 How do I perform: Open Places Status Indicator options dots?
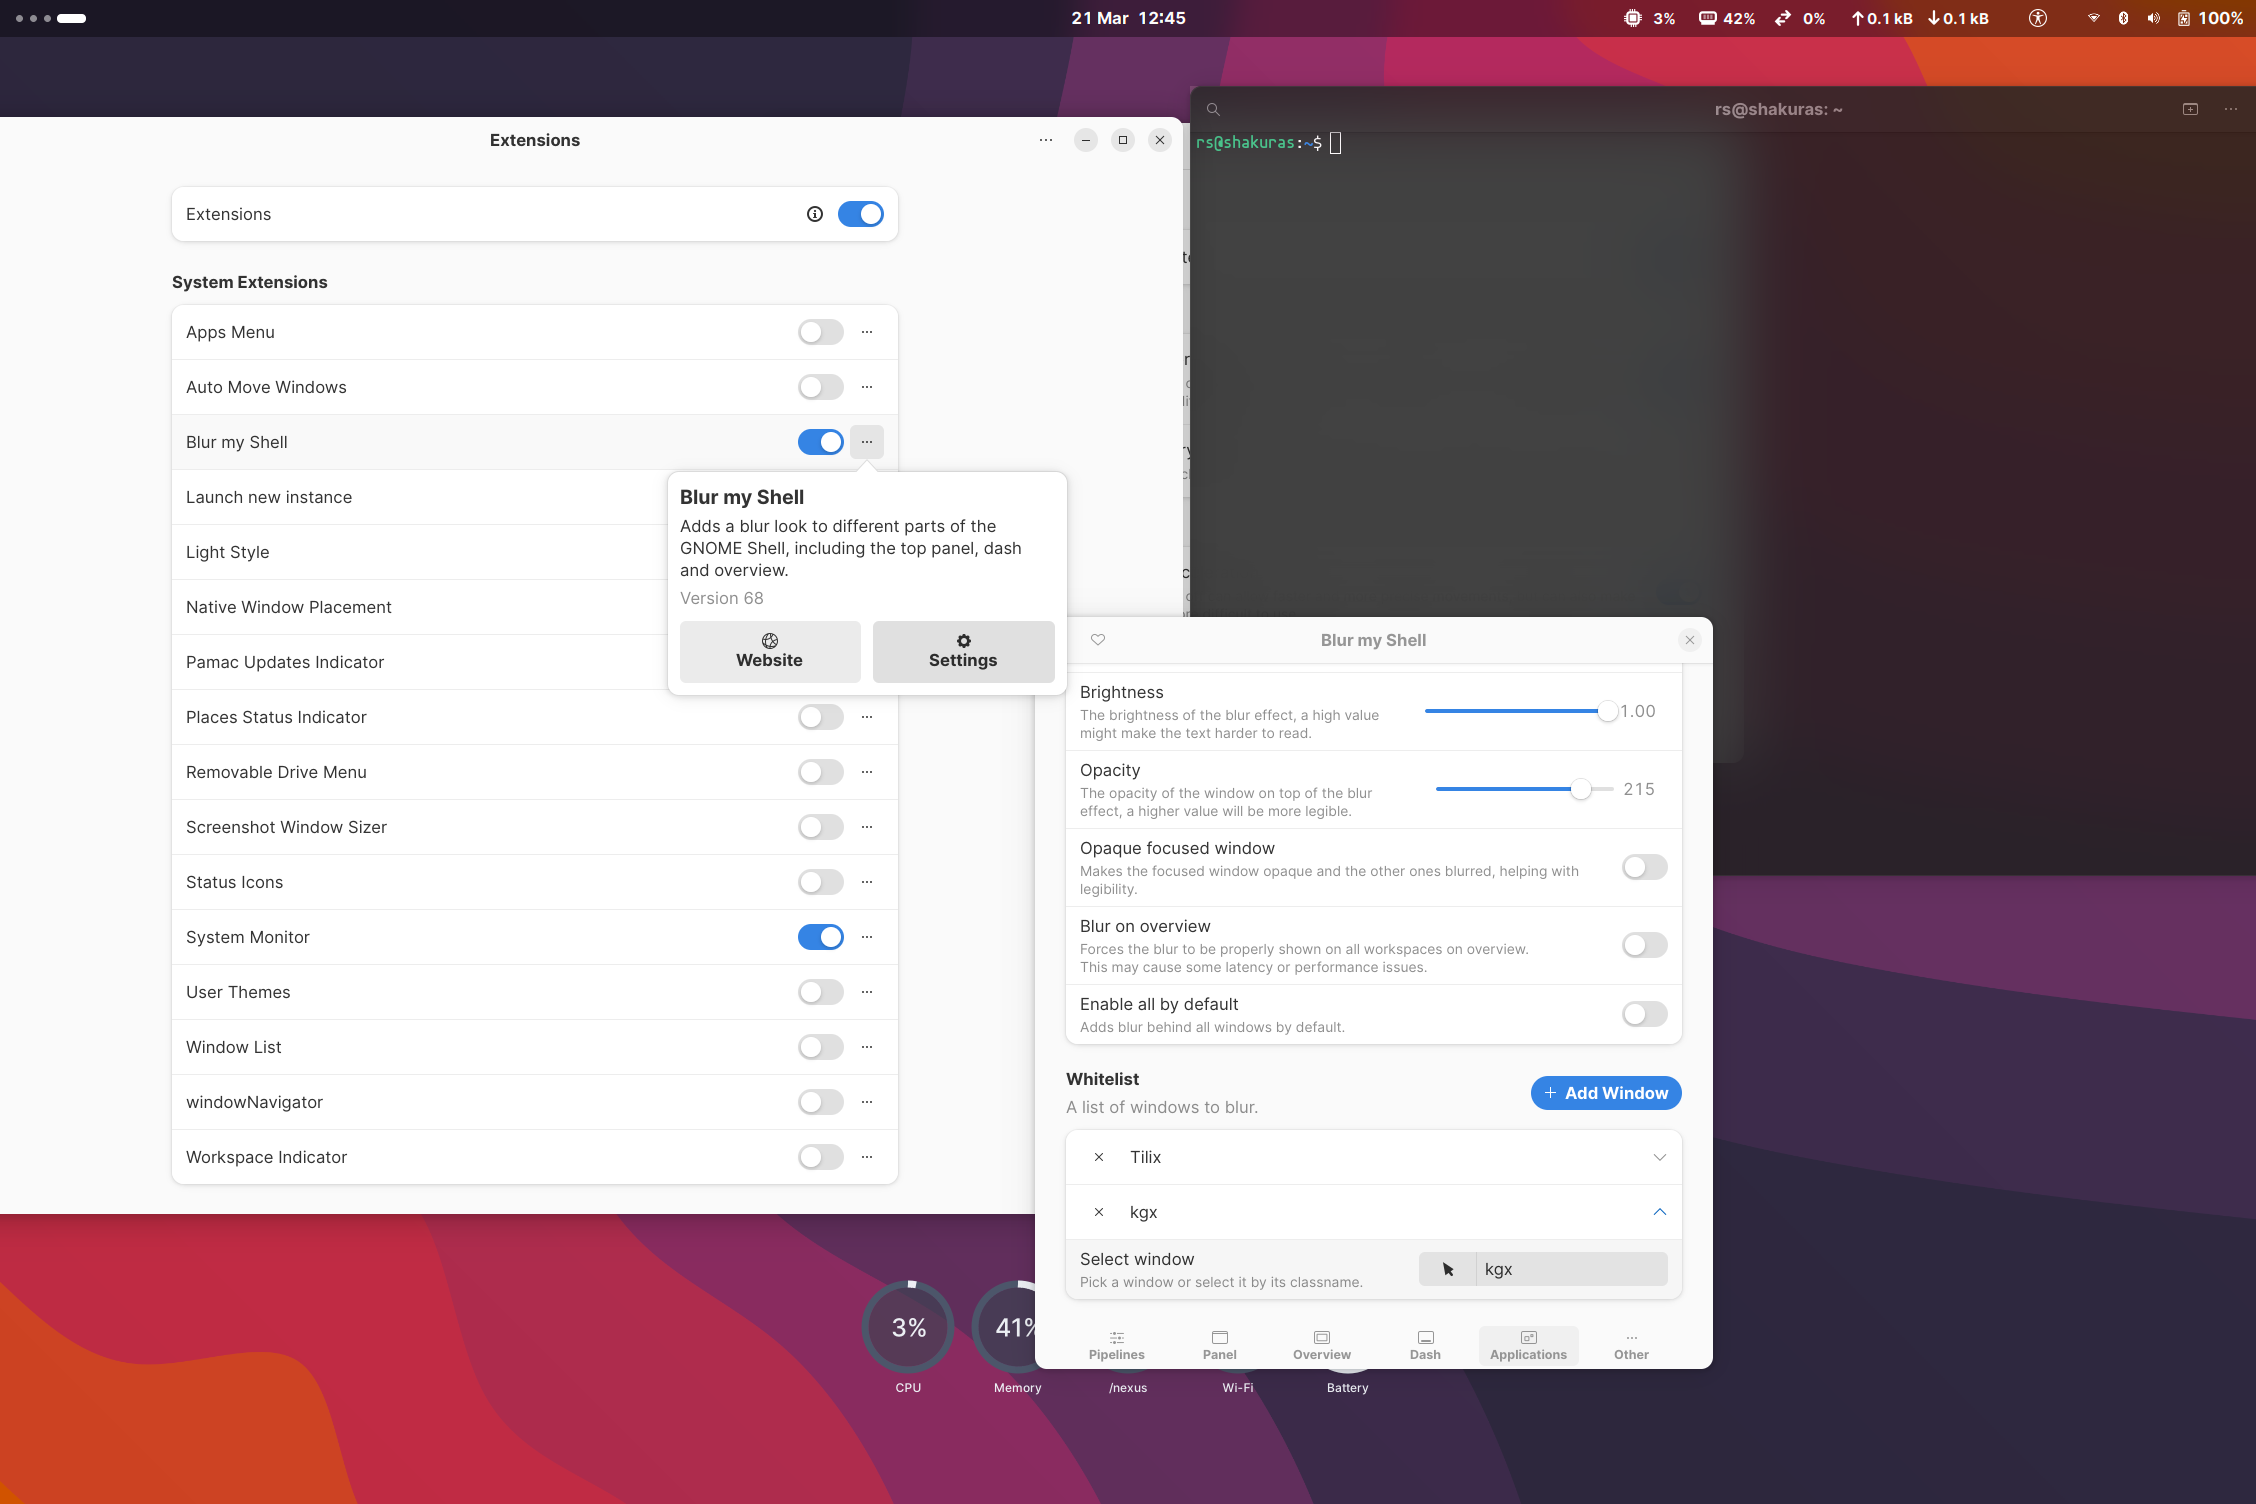pos(867,717)
